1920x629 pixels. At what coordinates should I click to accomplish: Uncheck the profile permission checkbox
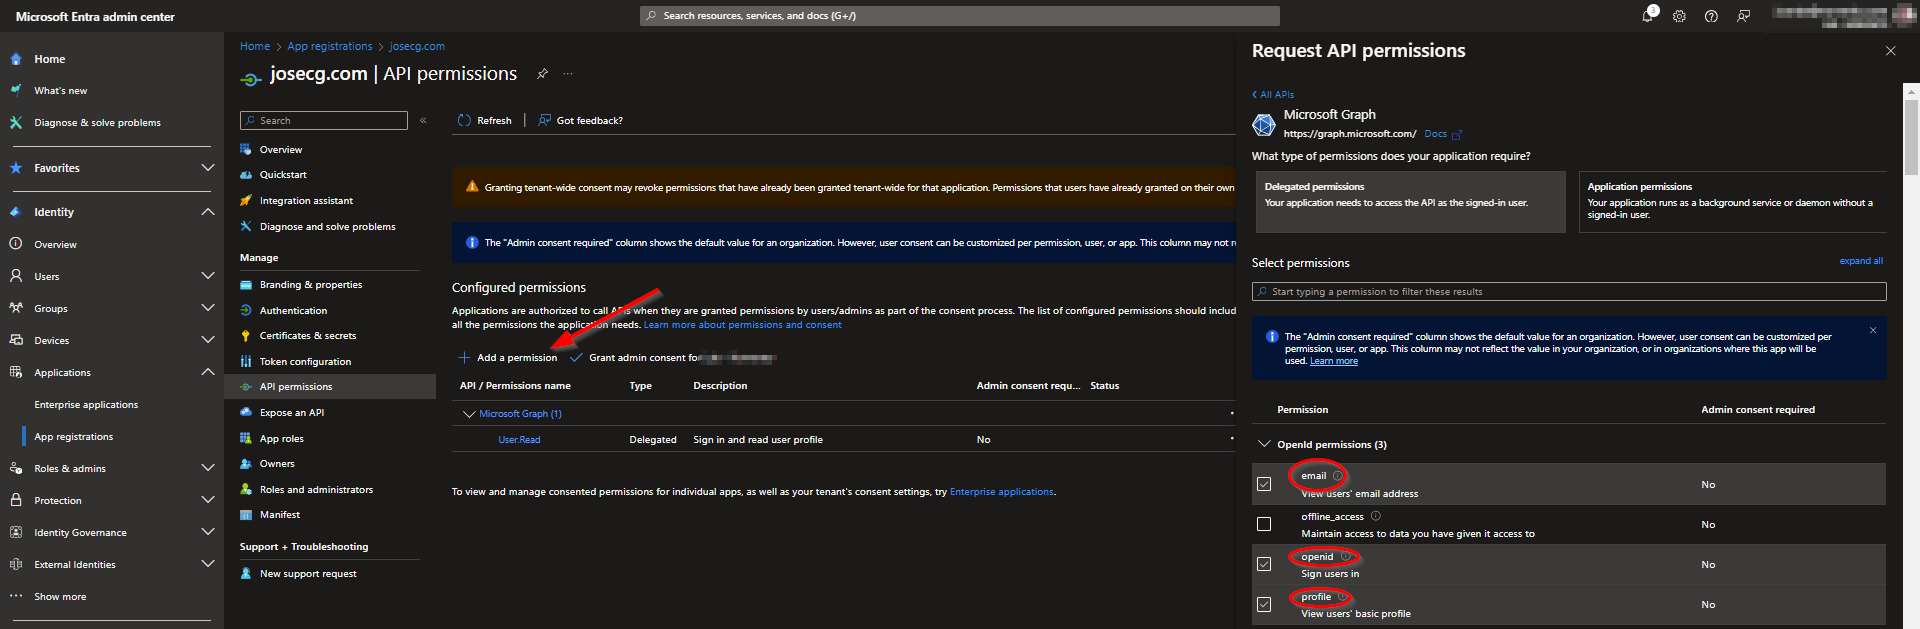tap(1264, 604)
